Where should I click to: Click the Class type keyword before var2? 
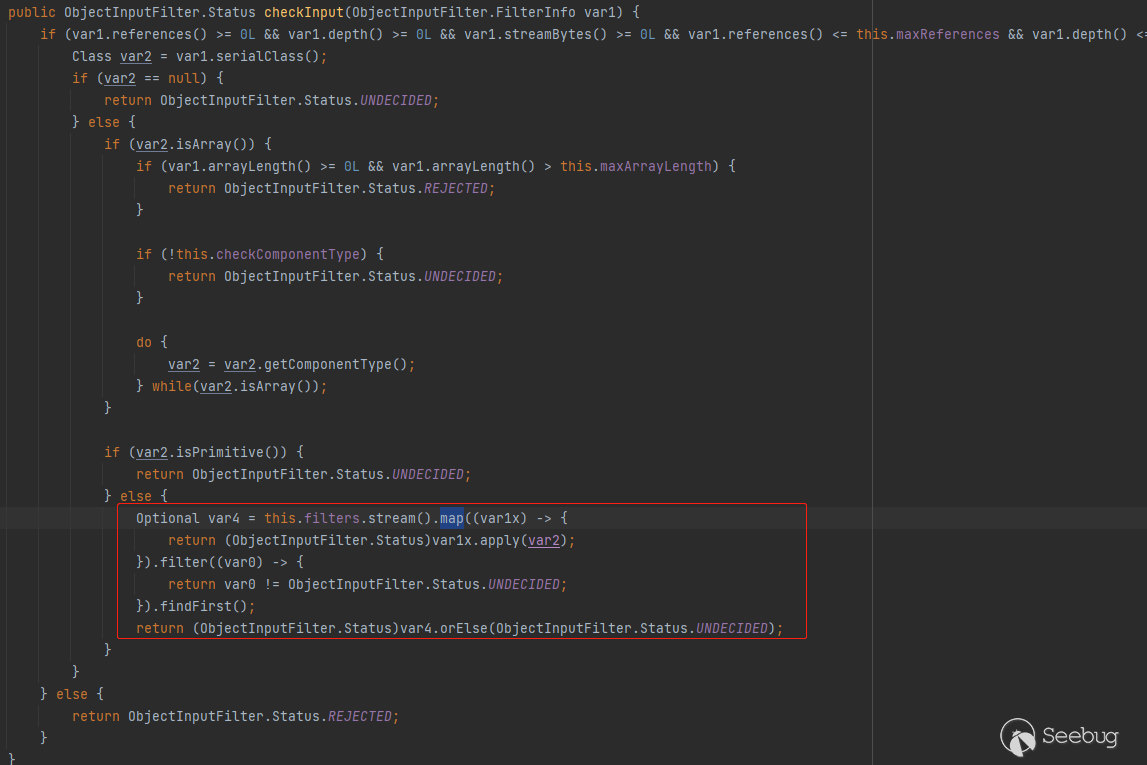[91, 56]
